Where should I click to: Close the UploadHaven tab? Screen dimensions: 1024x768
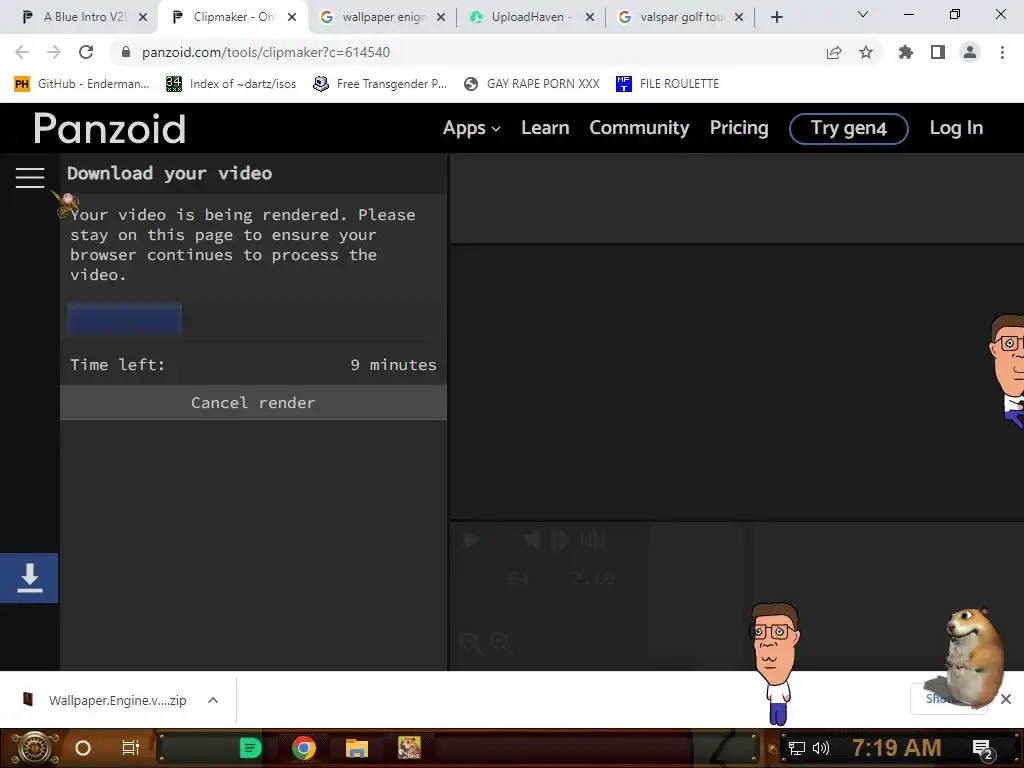590,17
